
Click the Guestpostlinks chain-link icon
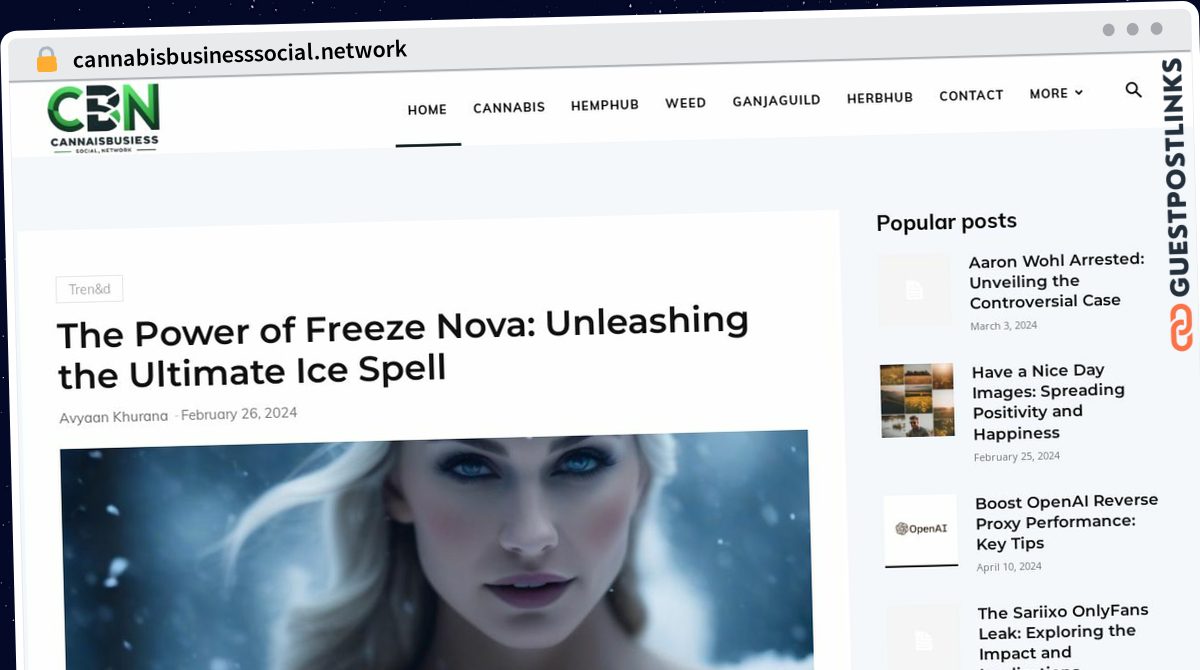click(x=1181, y=328)
